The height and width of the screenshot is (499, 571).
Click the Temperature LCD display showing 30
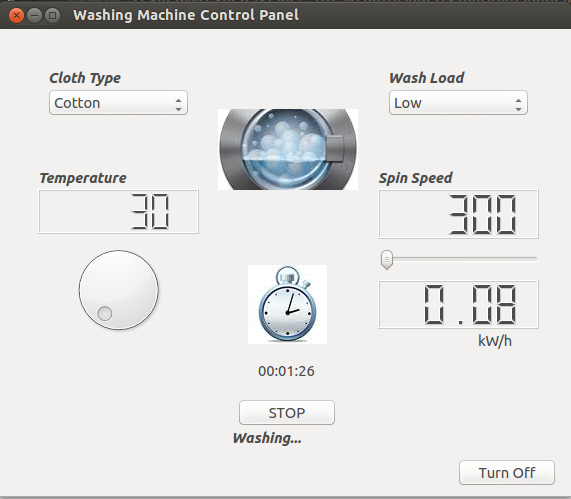(x=118, y=211)
